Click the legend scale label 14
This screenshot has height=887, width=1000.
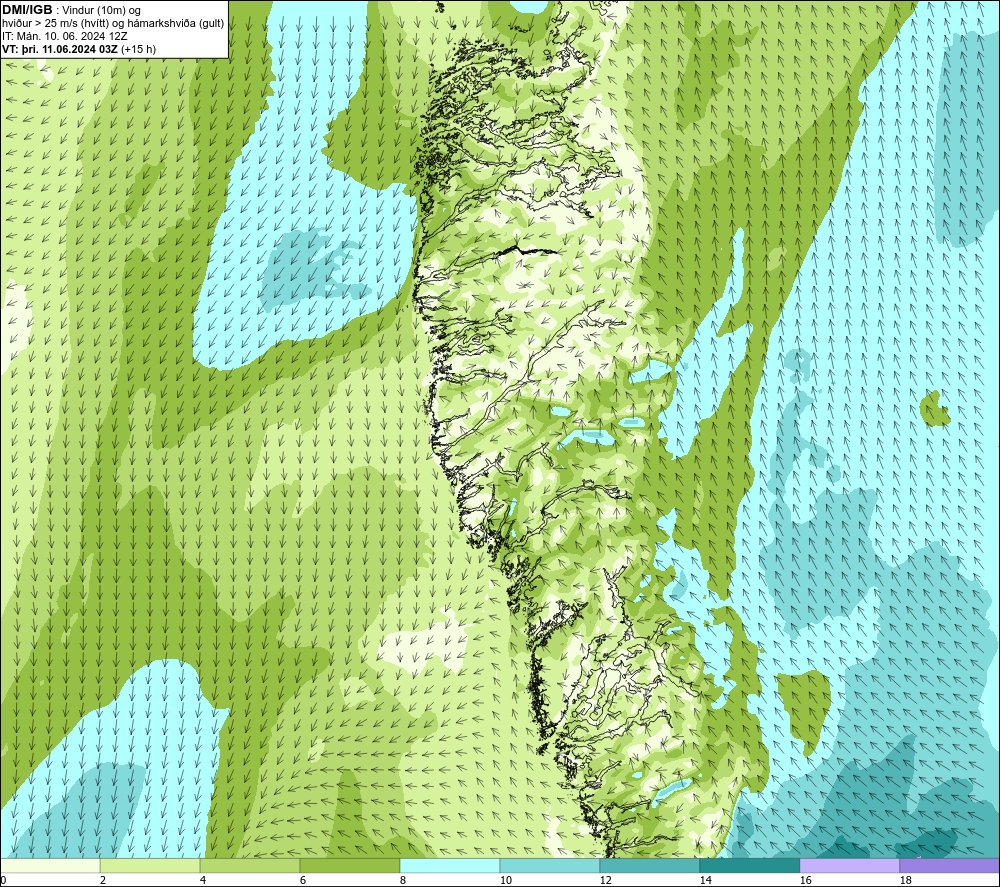(705, 880)
